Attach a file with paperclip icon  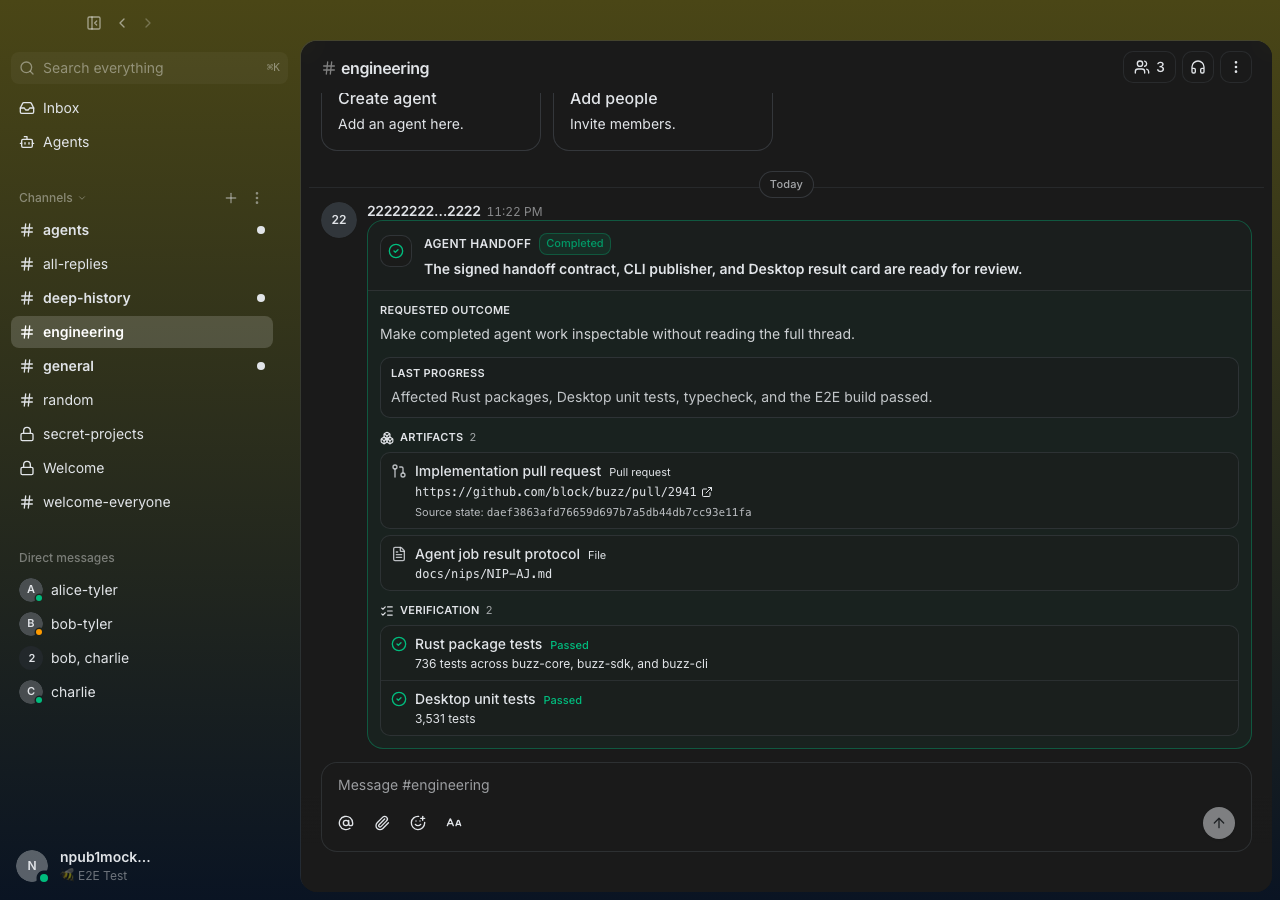pos(382,823)
